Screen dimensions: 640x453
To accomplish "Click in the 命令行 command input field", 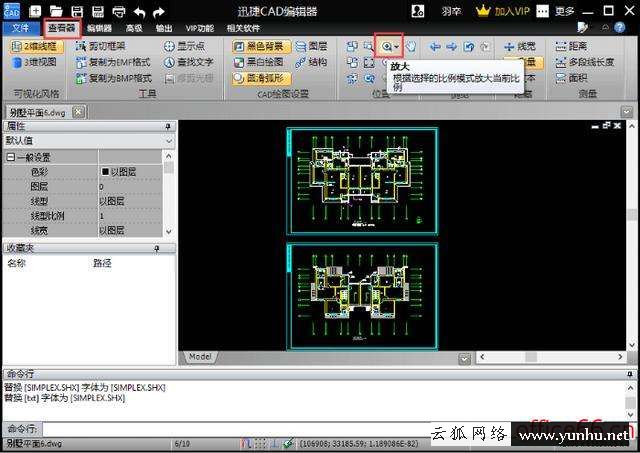I will coord(237,429).
